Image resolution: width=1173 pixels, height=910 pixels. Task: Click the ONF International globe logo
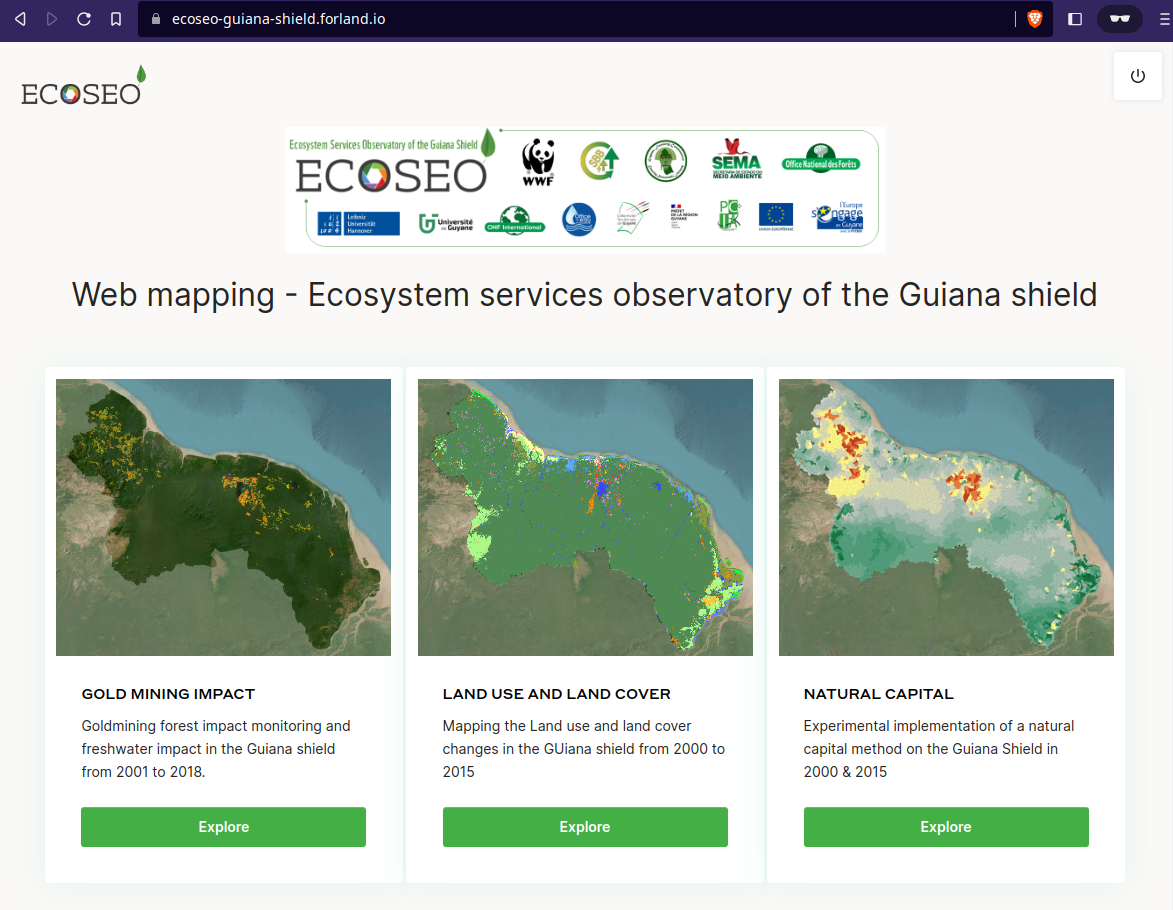[x=515, y=221]
